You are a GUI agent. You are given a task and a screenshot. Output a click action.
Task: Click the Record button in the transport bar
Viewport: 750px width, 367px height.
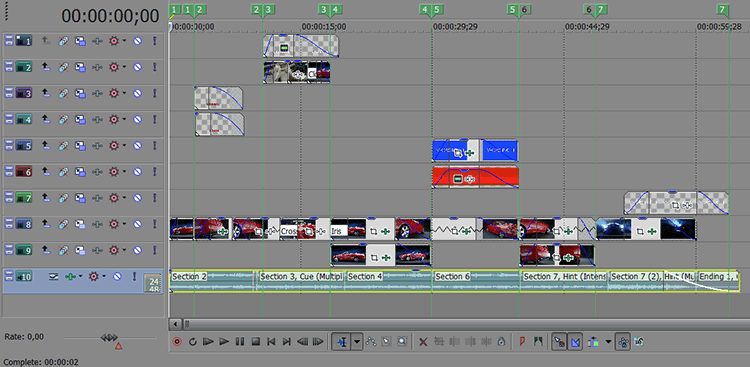coord(177,342)
